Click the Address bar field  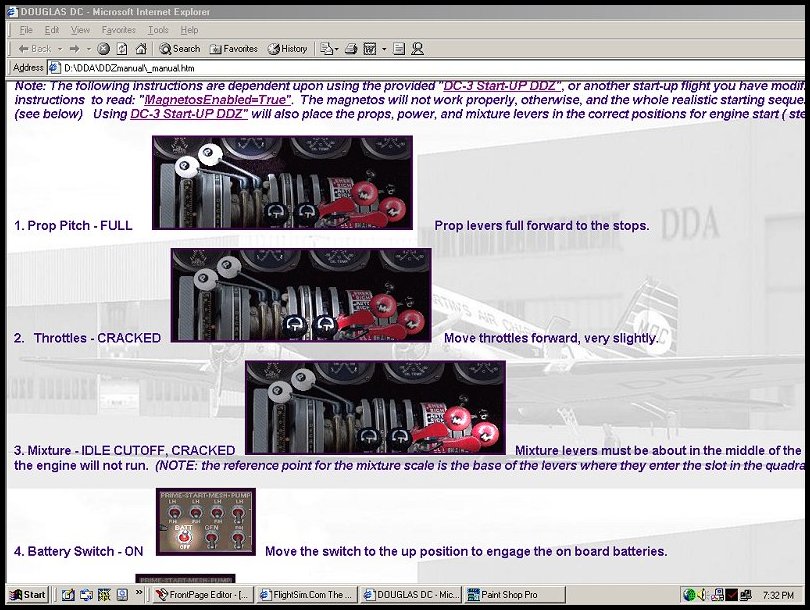pos(424,68)
